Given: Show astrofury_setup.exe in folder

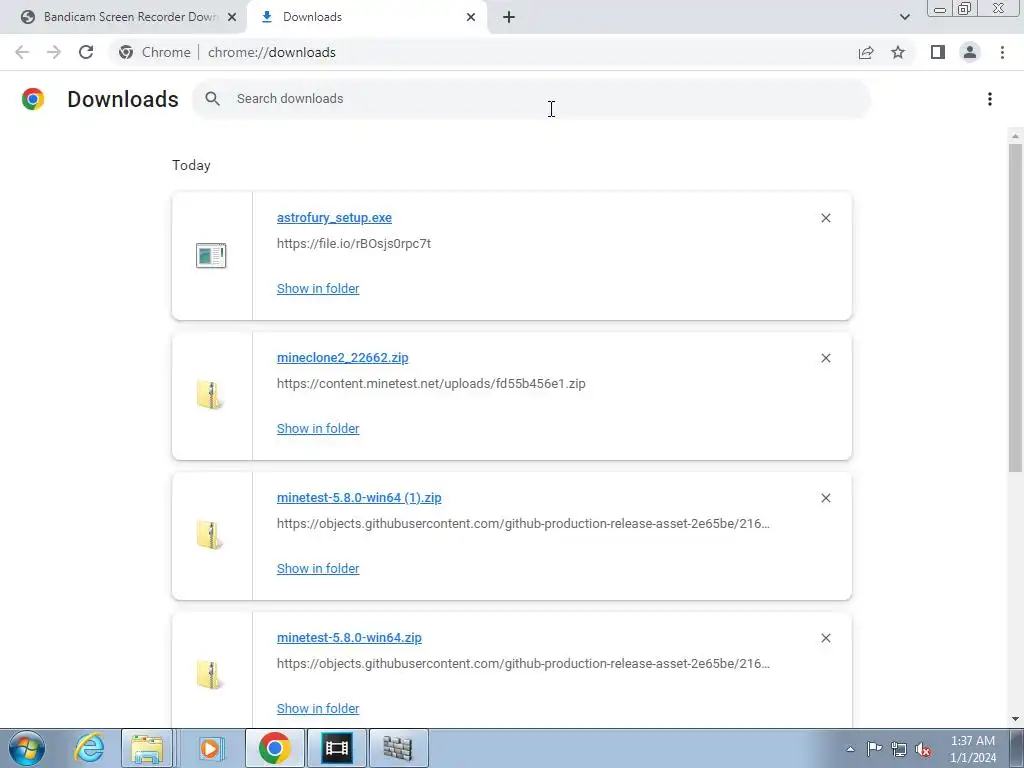Looking at the screenshot, I should click(x=318, y=289).
